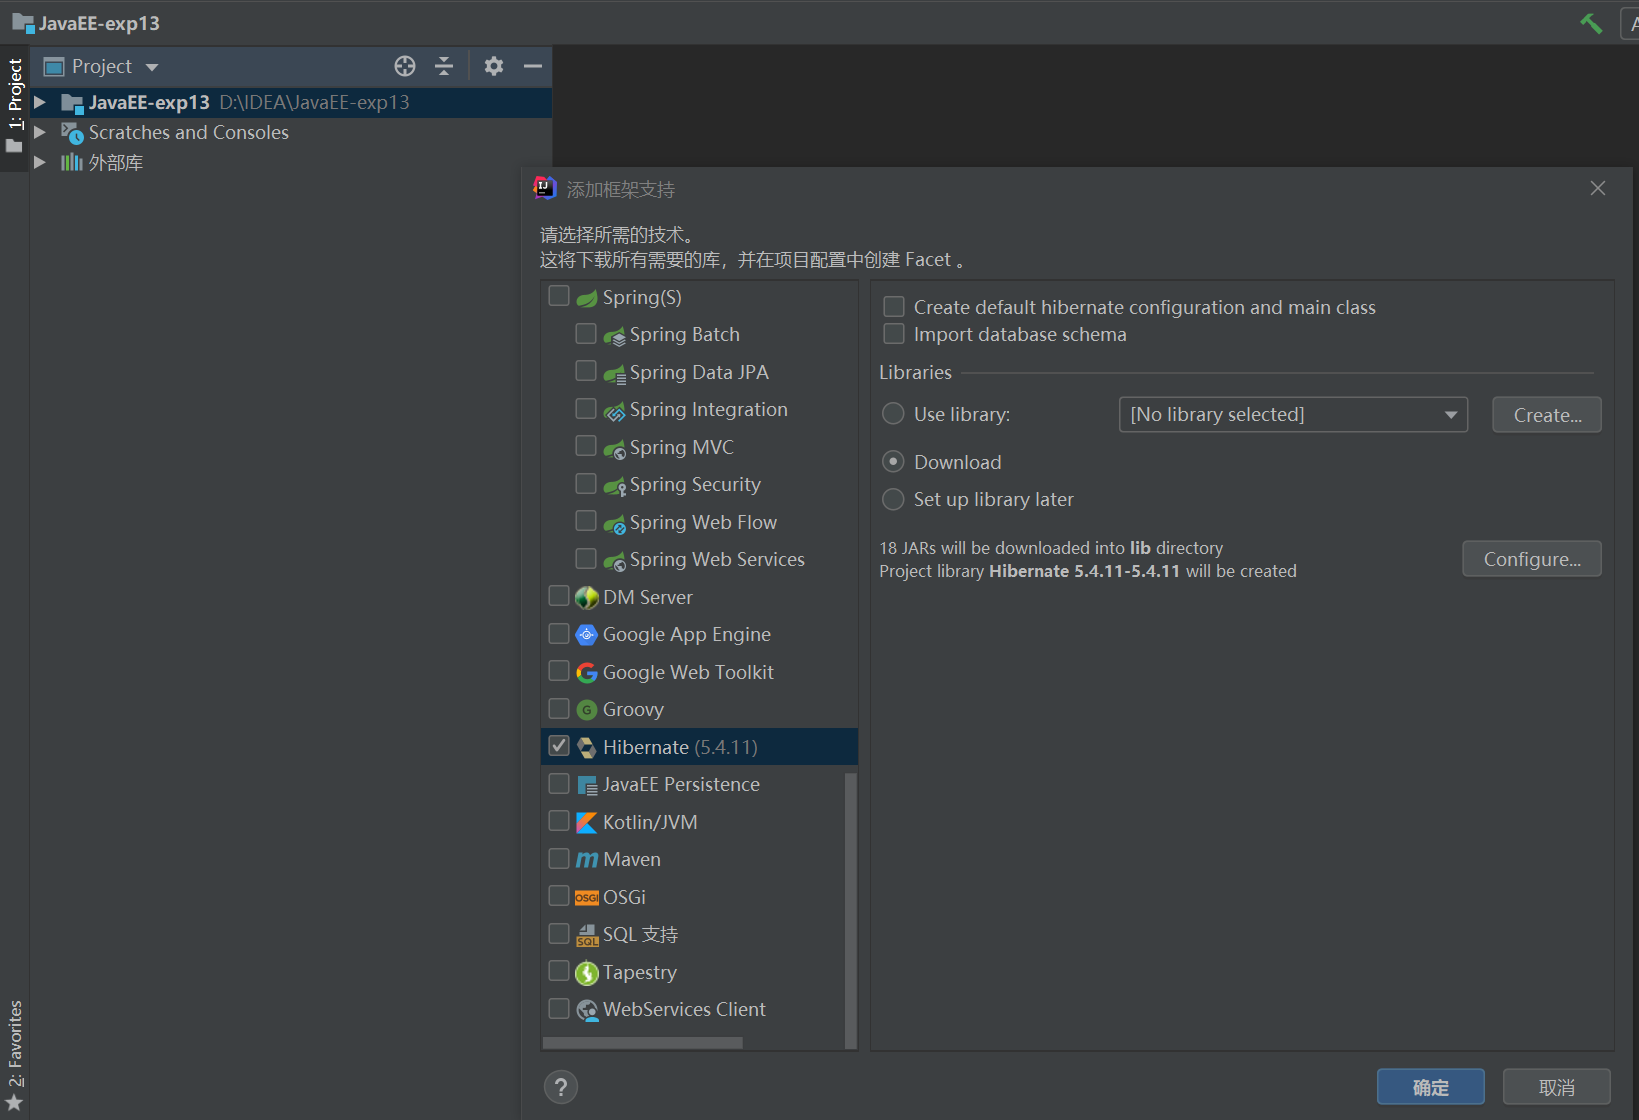Uncheck the Hibernate checkbox
The height and width of the screenshot is (1120, 1639).
click(x=559, y=746)
